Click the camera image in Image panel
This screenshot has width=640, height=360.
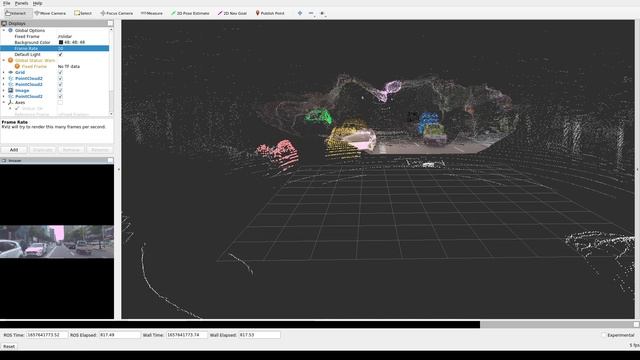(x=57, y=241)
